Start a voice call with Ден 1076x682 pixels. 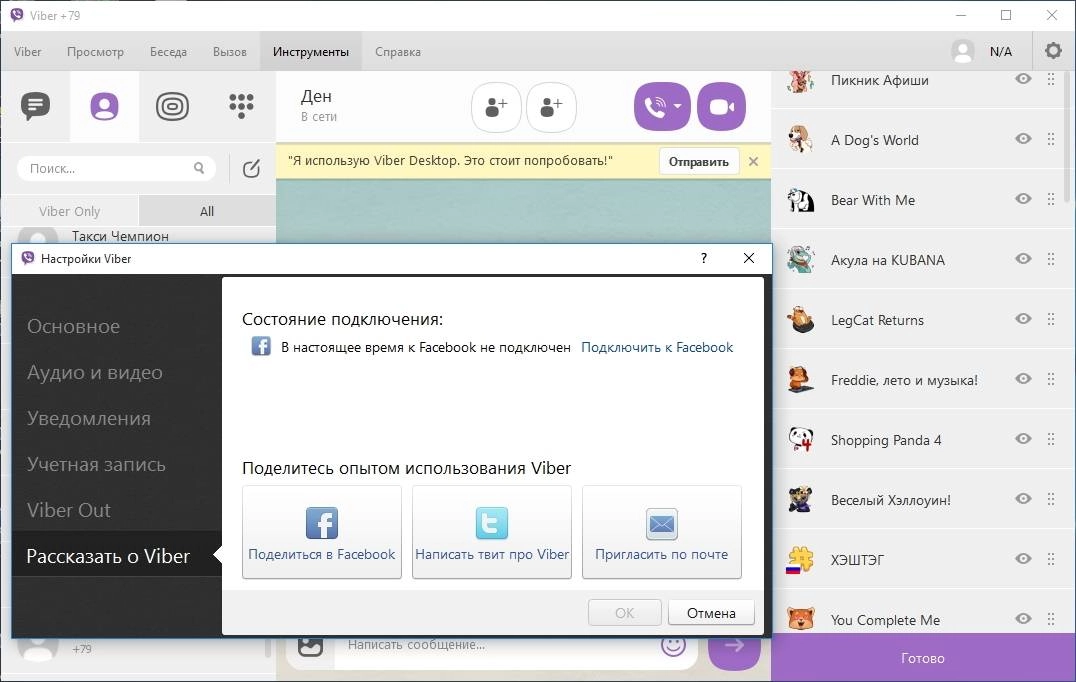pyautogui.click(x=654, y=106)
